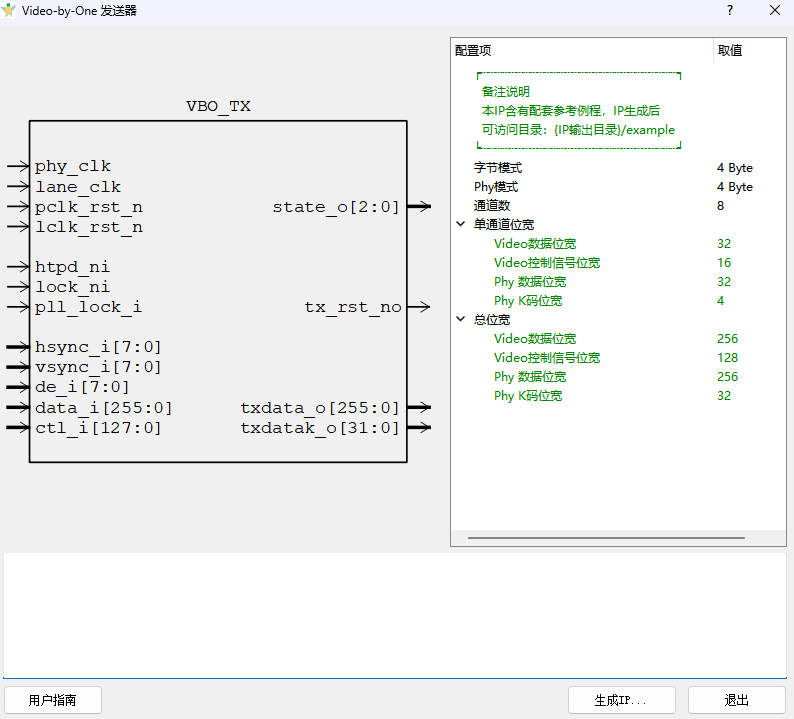794x719 pixels.
Task: Select Phy 数据位宽 under 总位宽
Action: pos(530,377)
